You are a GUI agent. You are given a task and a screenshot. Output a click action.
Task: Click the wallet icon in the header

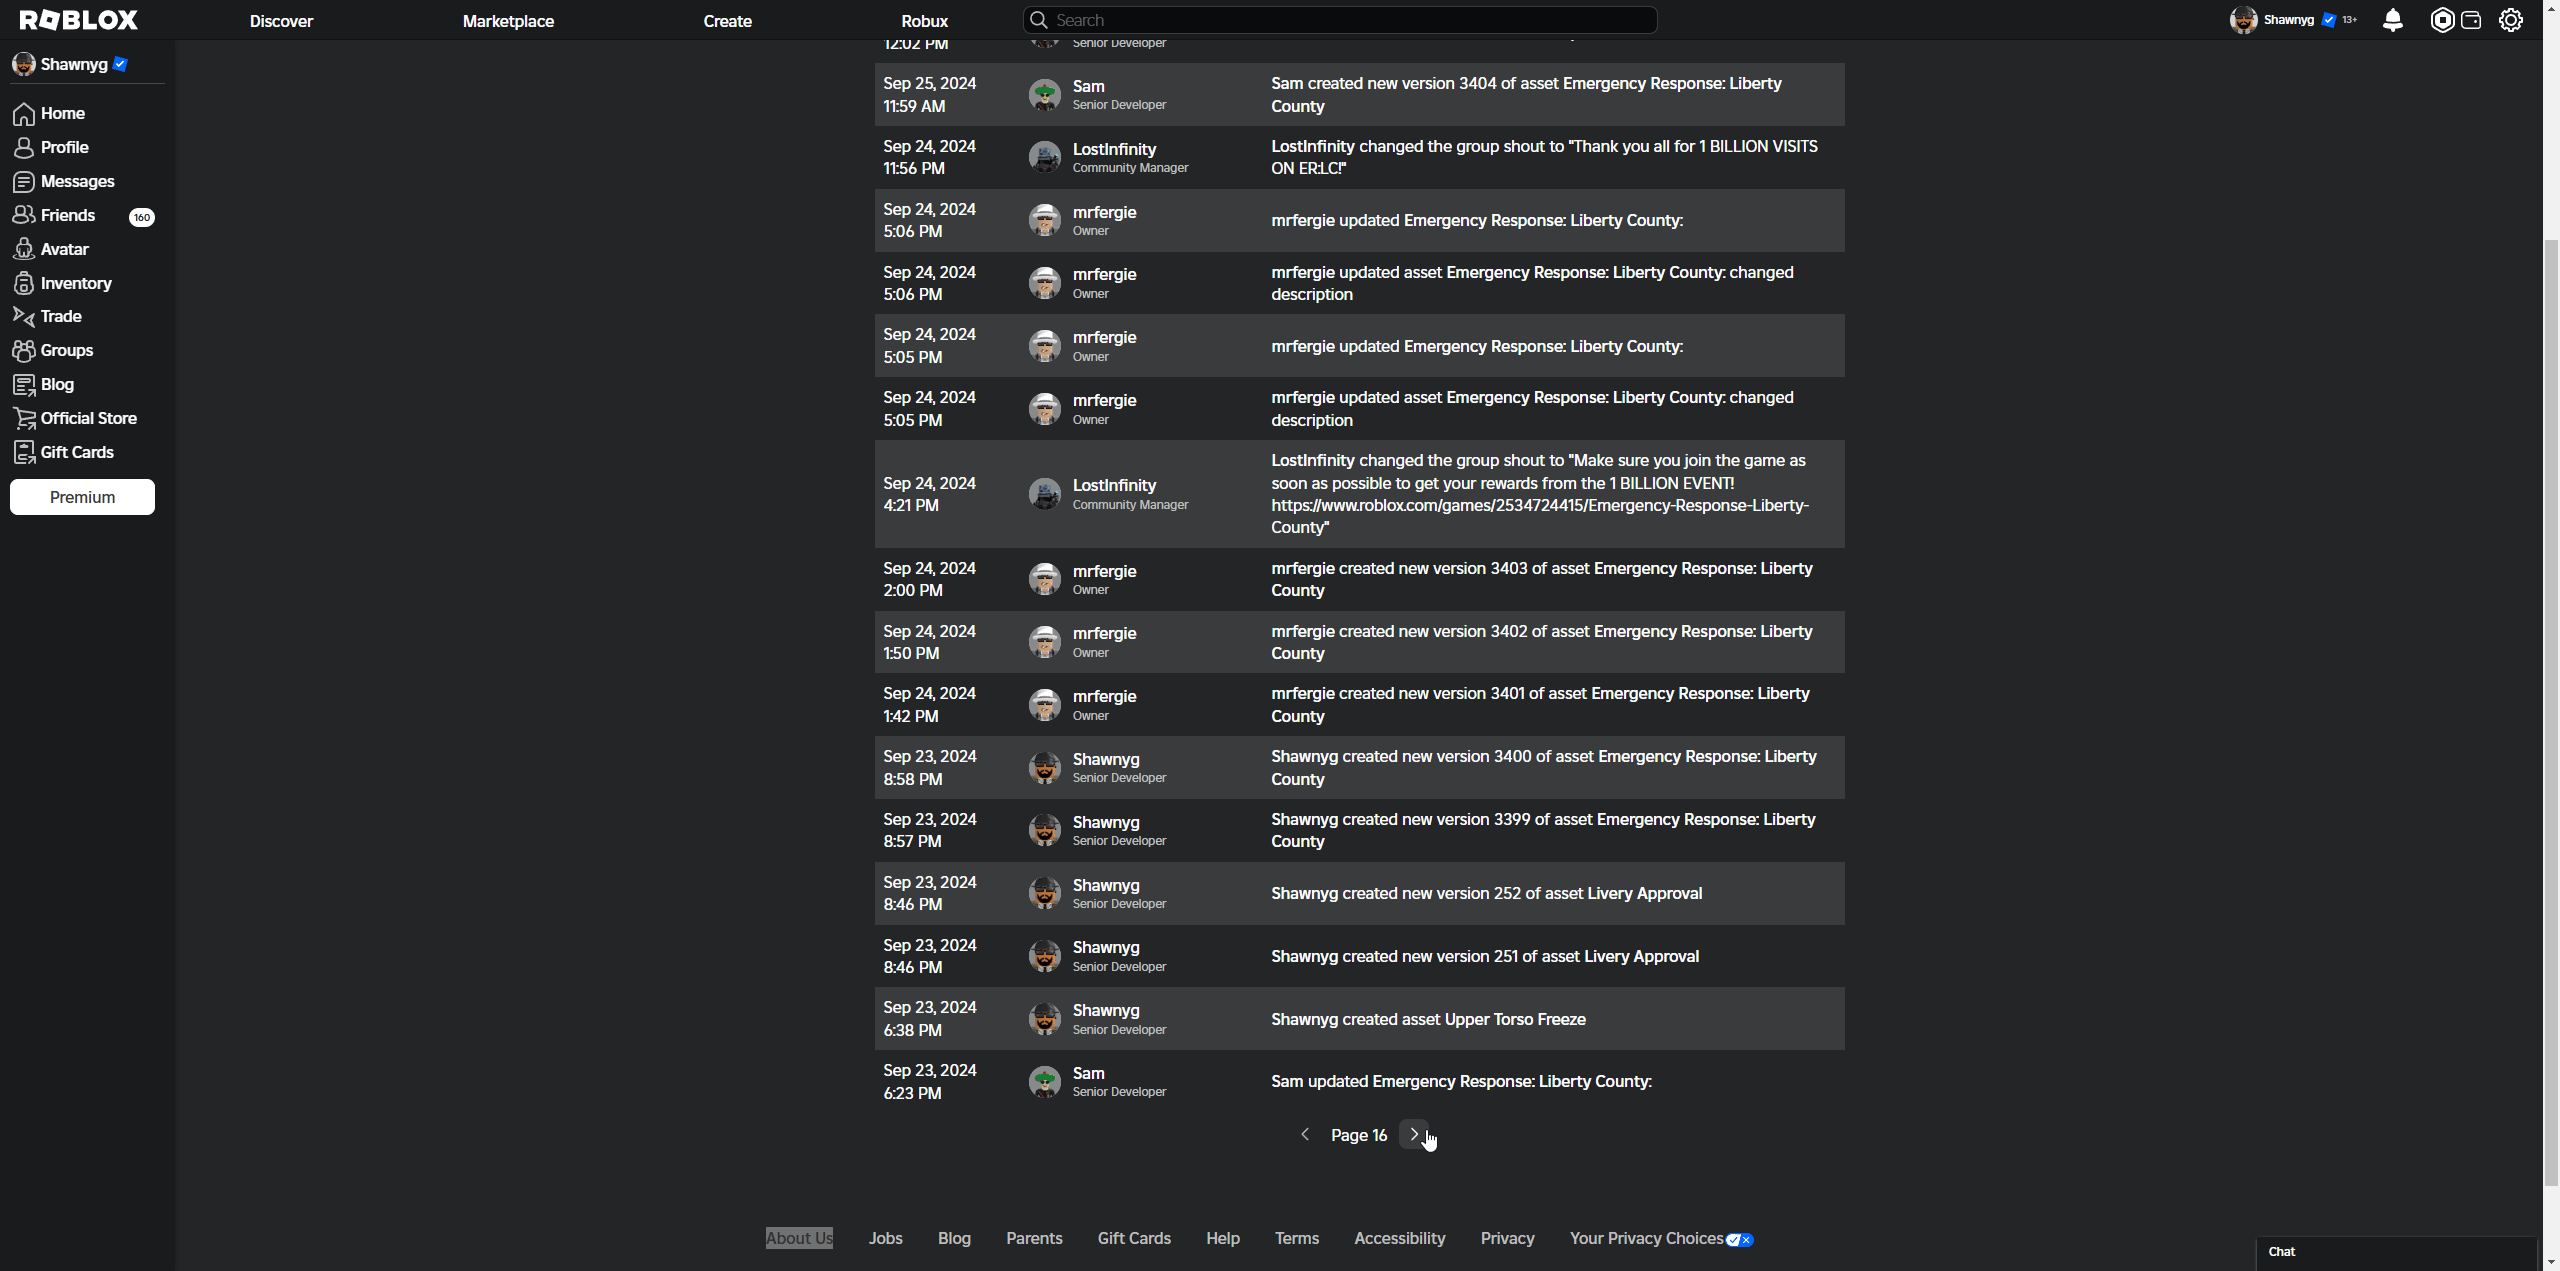tap(2471, 20)
